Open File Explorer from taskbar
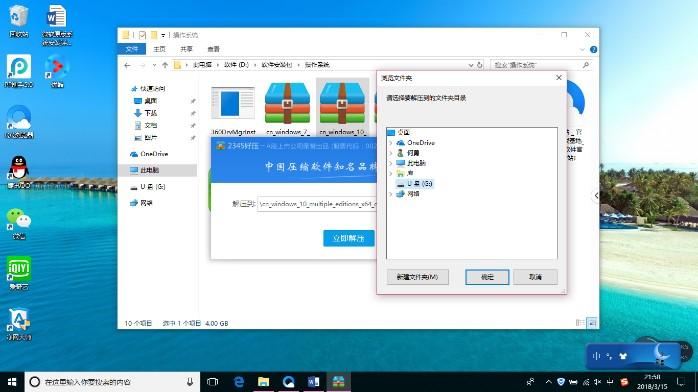Viewport: 698px width, 392px height. 264,382
